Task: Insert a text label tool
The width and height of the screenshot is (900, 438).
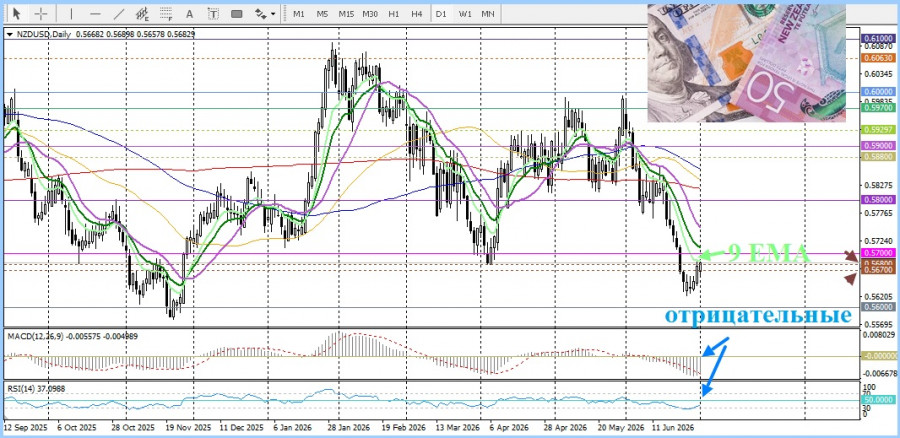Action: tap(213, 13)
